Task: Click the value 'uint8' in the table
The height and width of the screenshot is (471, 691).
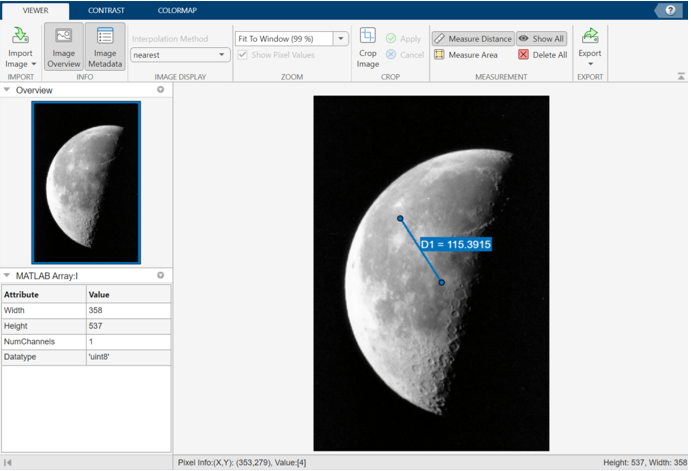Action: [x=99, y=357]
